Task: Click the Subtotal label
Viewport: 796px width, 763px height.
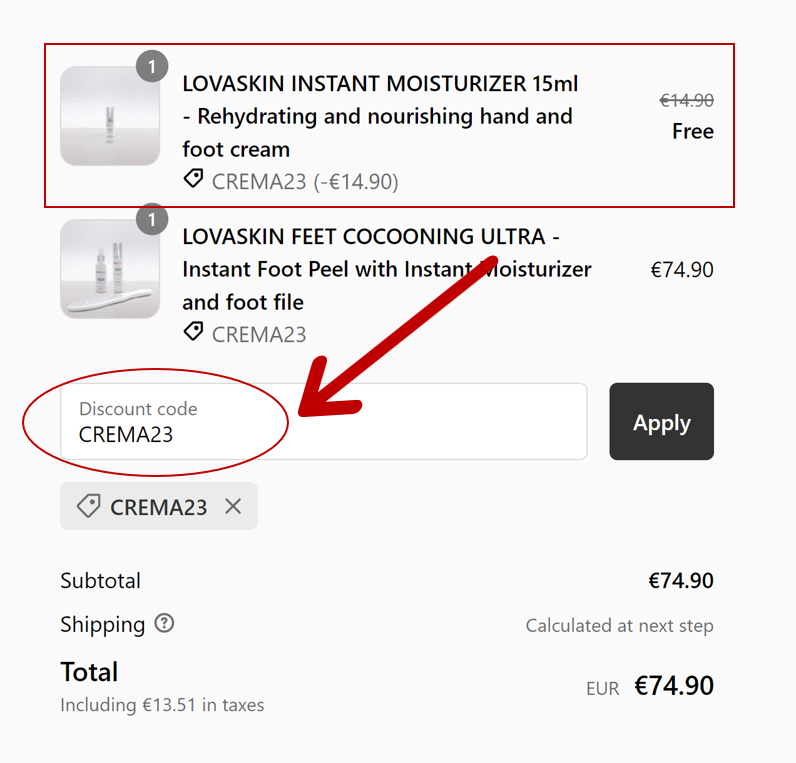Action: 100,581
